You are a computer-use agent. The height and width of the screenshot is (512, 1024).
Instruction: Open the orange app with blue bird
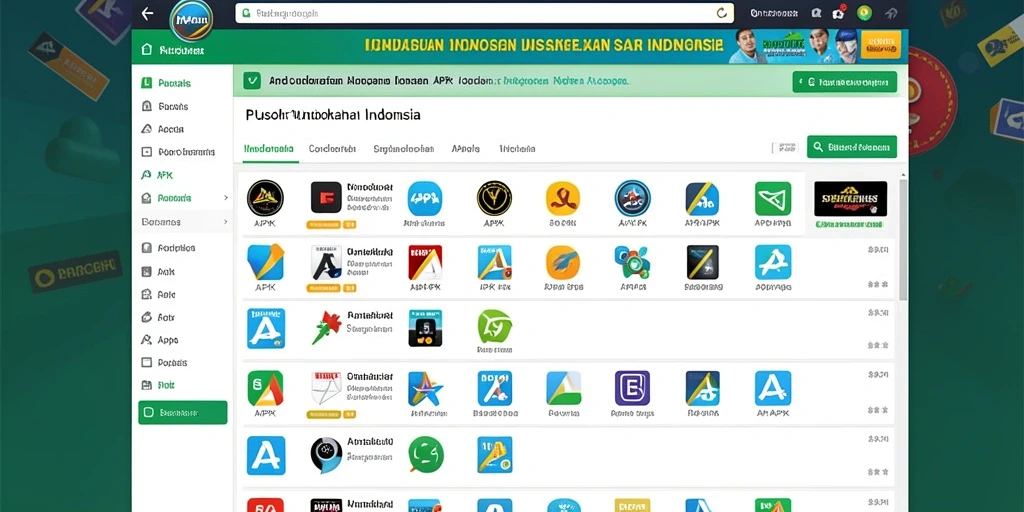[562, 263]
